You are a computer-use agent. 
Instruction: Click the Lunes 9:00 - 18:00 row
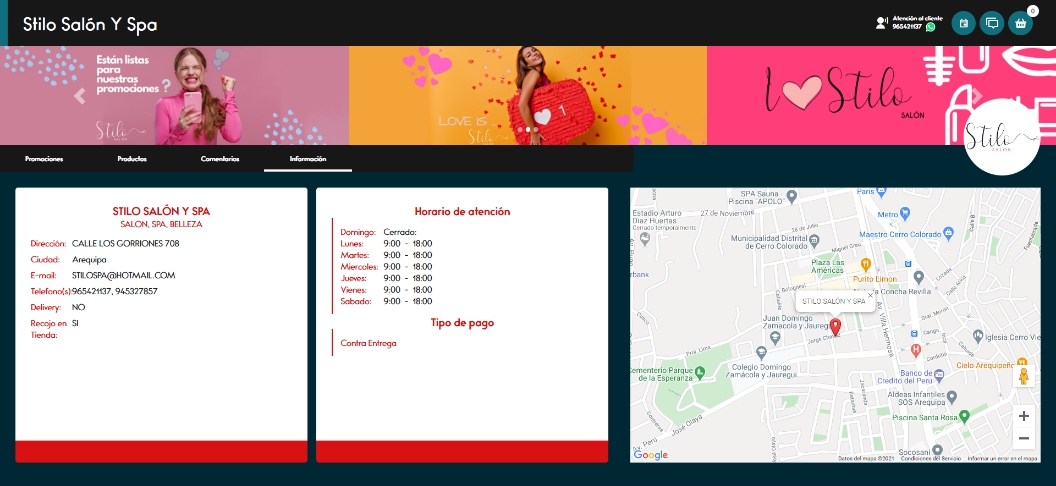[x=386, y=244]
